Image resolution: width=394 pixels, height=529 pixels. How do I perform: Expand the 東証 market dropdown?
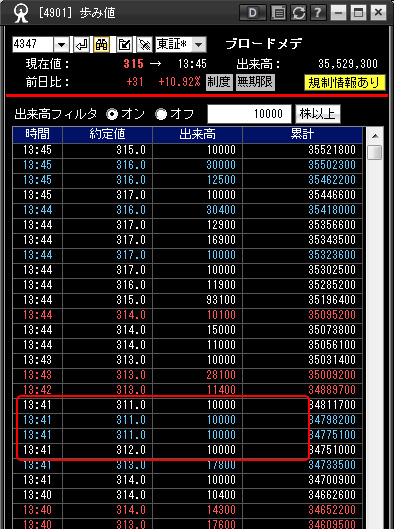point(199,45)
